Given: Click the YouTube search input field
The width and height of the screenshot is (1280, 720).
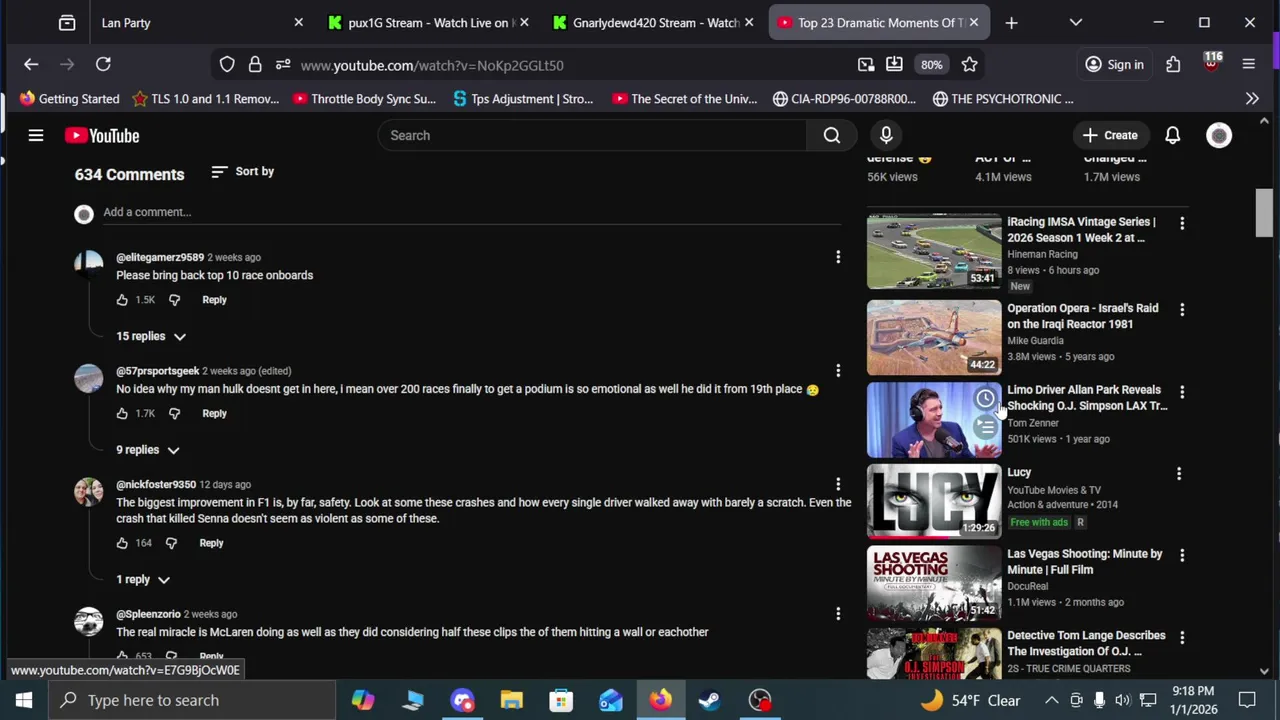Looking at the screenshot, I should (x=592, y=135).
